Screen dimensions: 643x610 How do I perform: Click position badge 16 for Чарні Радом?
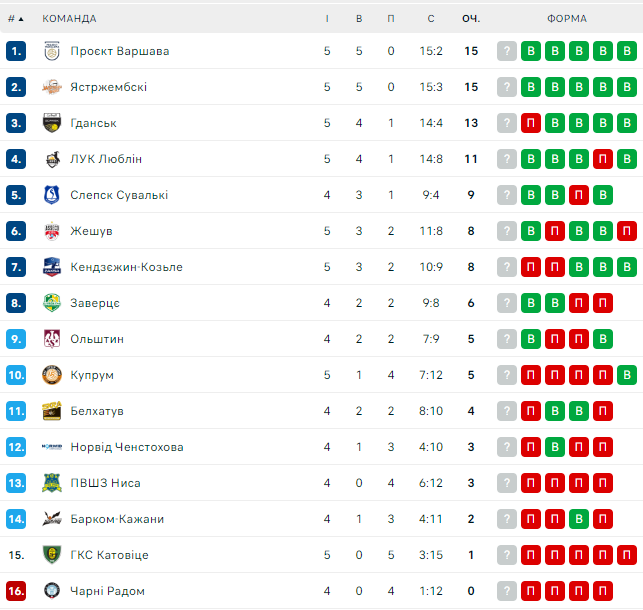[x=16, y=591]
